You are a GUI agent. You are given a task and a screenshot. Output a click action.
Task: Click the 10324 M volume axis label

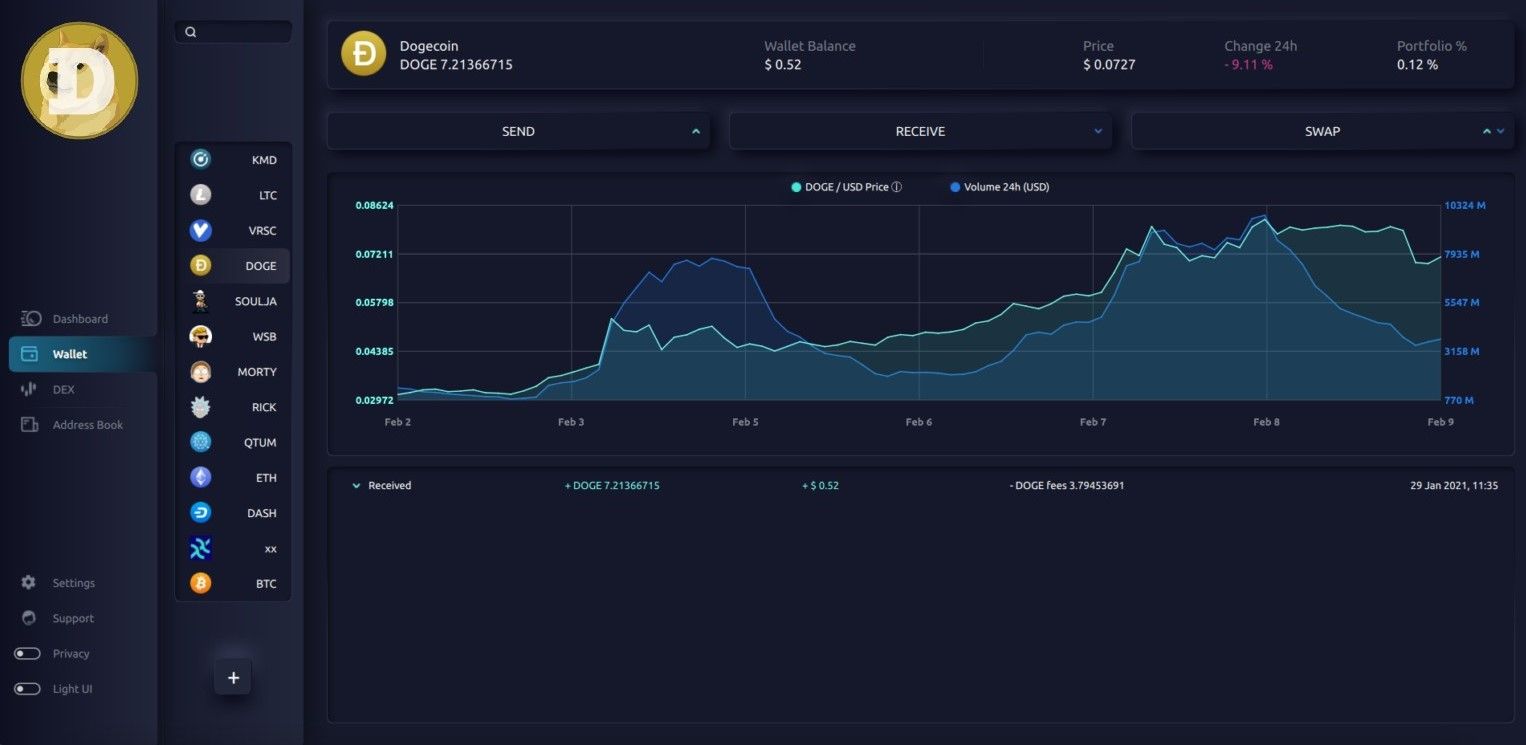(1465, 206)
